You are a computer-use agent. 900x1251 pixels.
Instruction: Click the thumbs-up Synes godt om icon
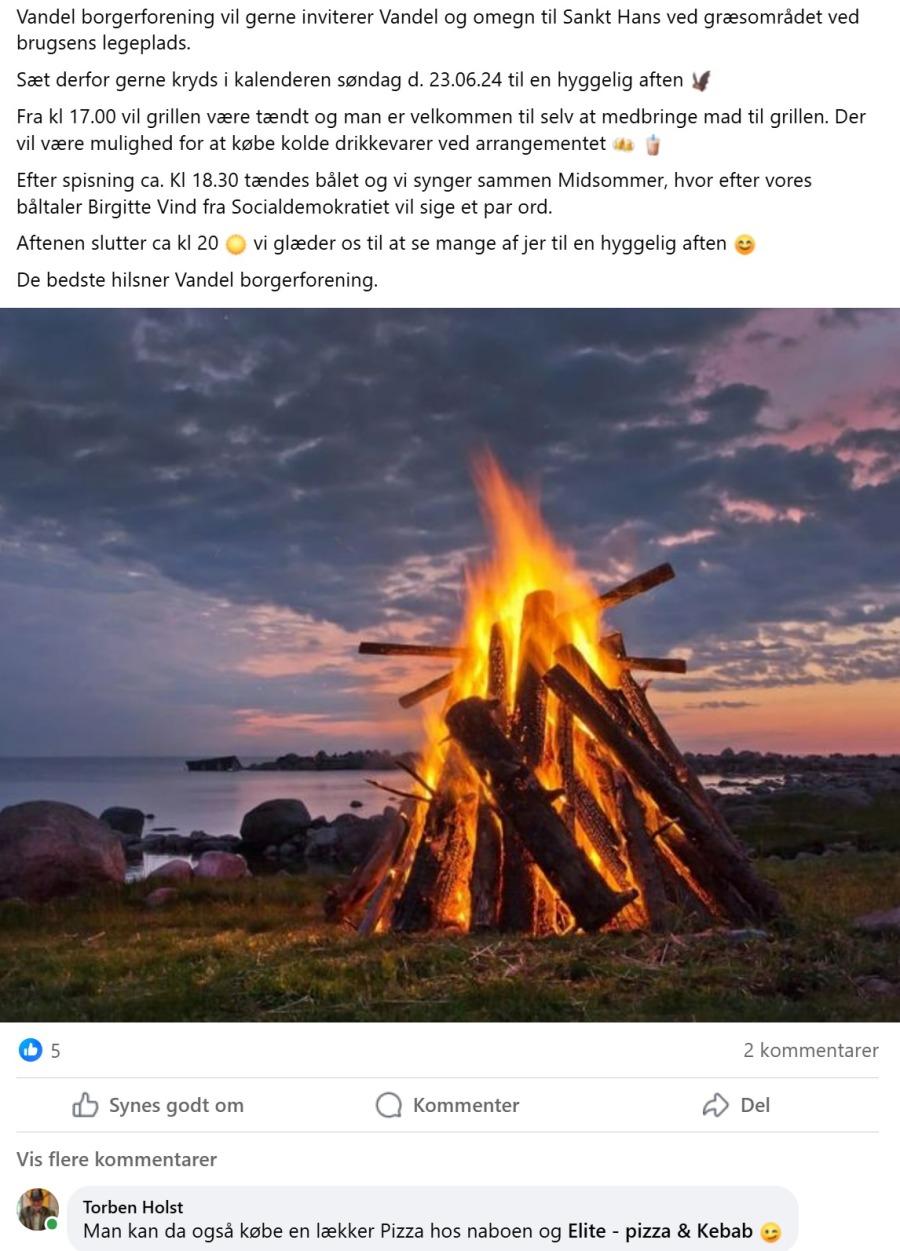point(86,1105)
